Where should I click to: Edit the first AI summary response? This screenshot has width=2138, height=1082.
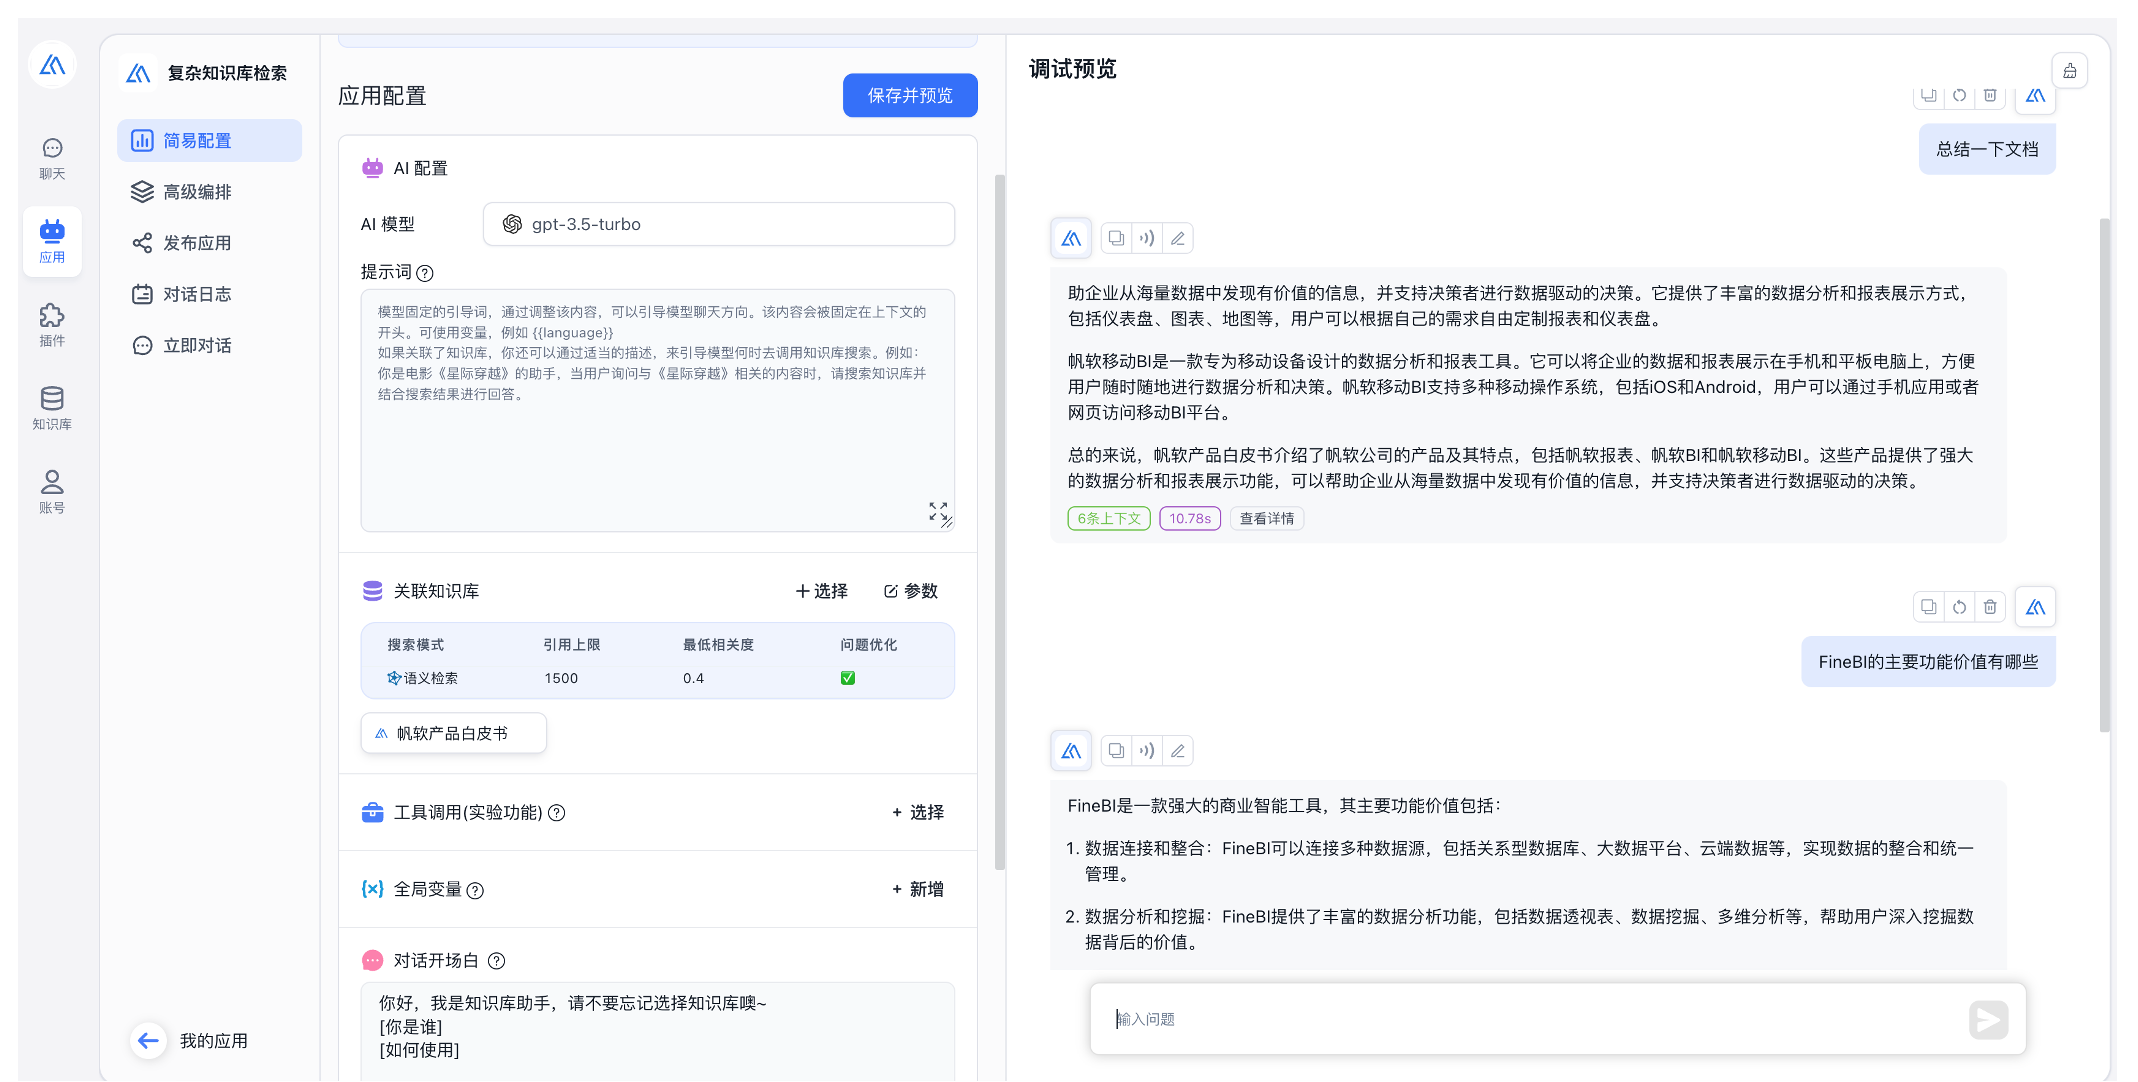click(x=1178, y=238)
